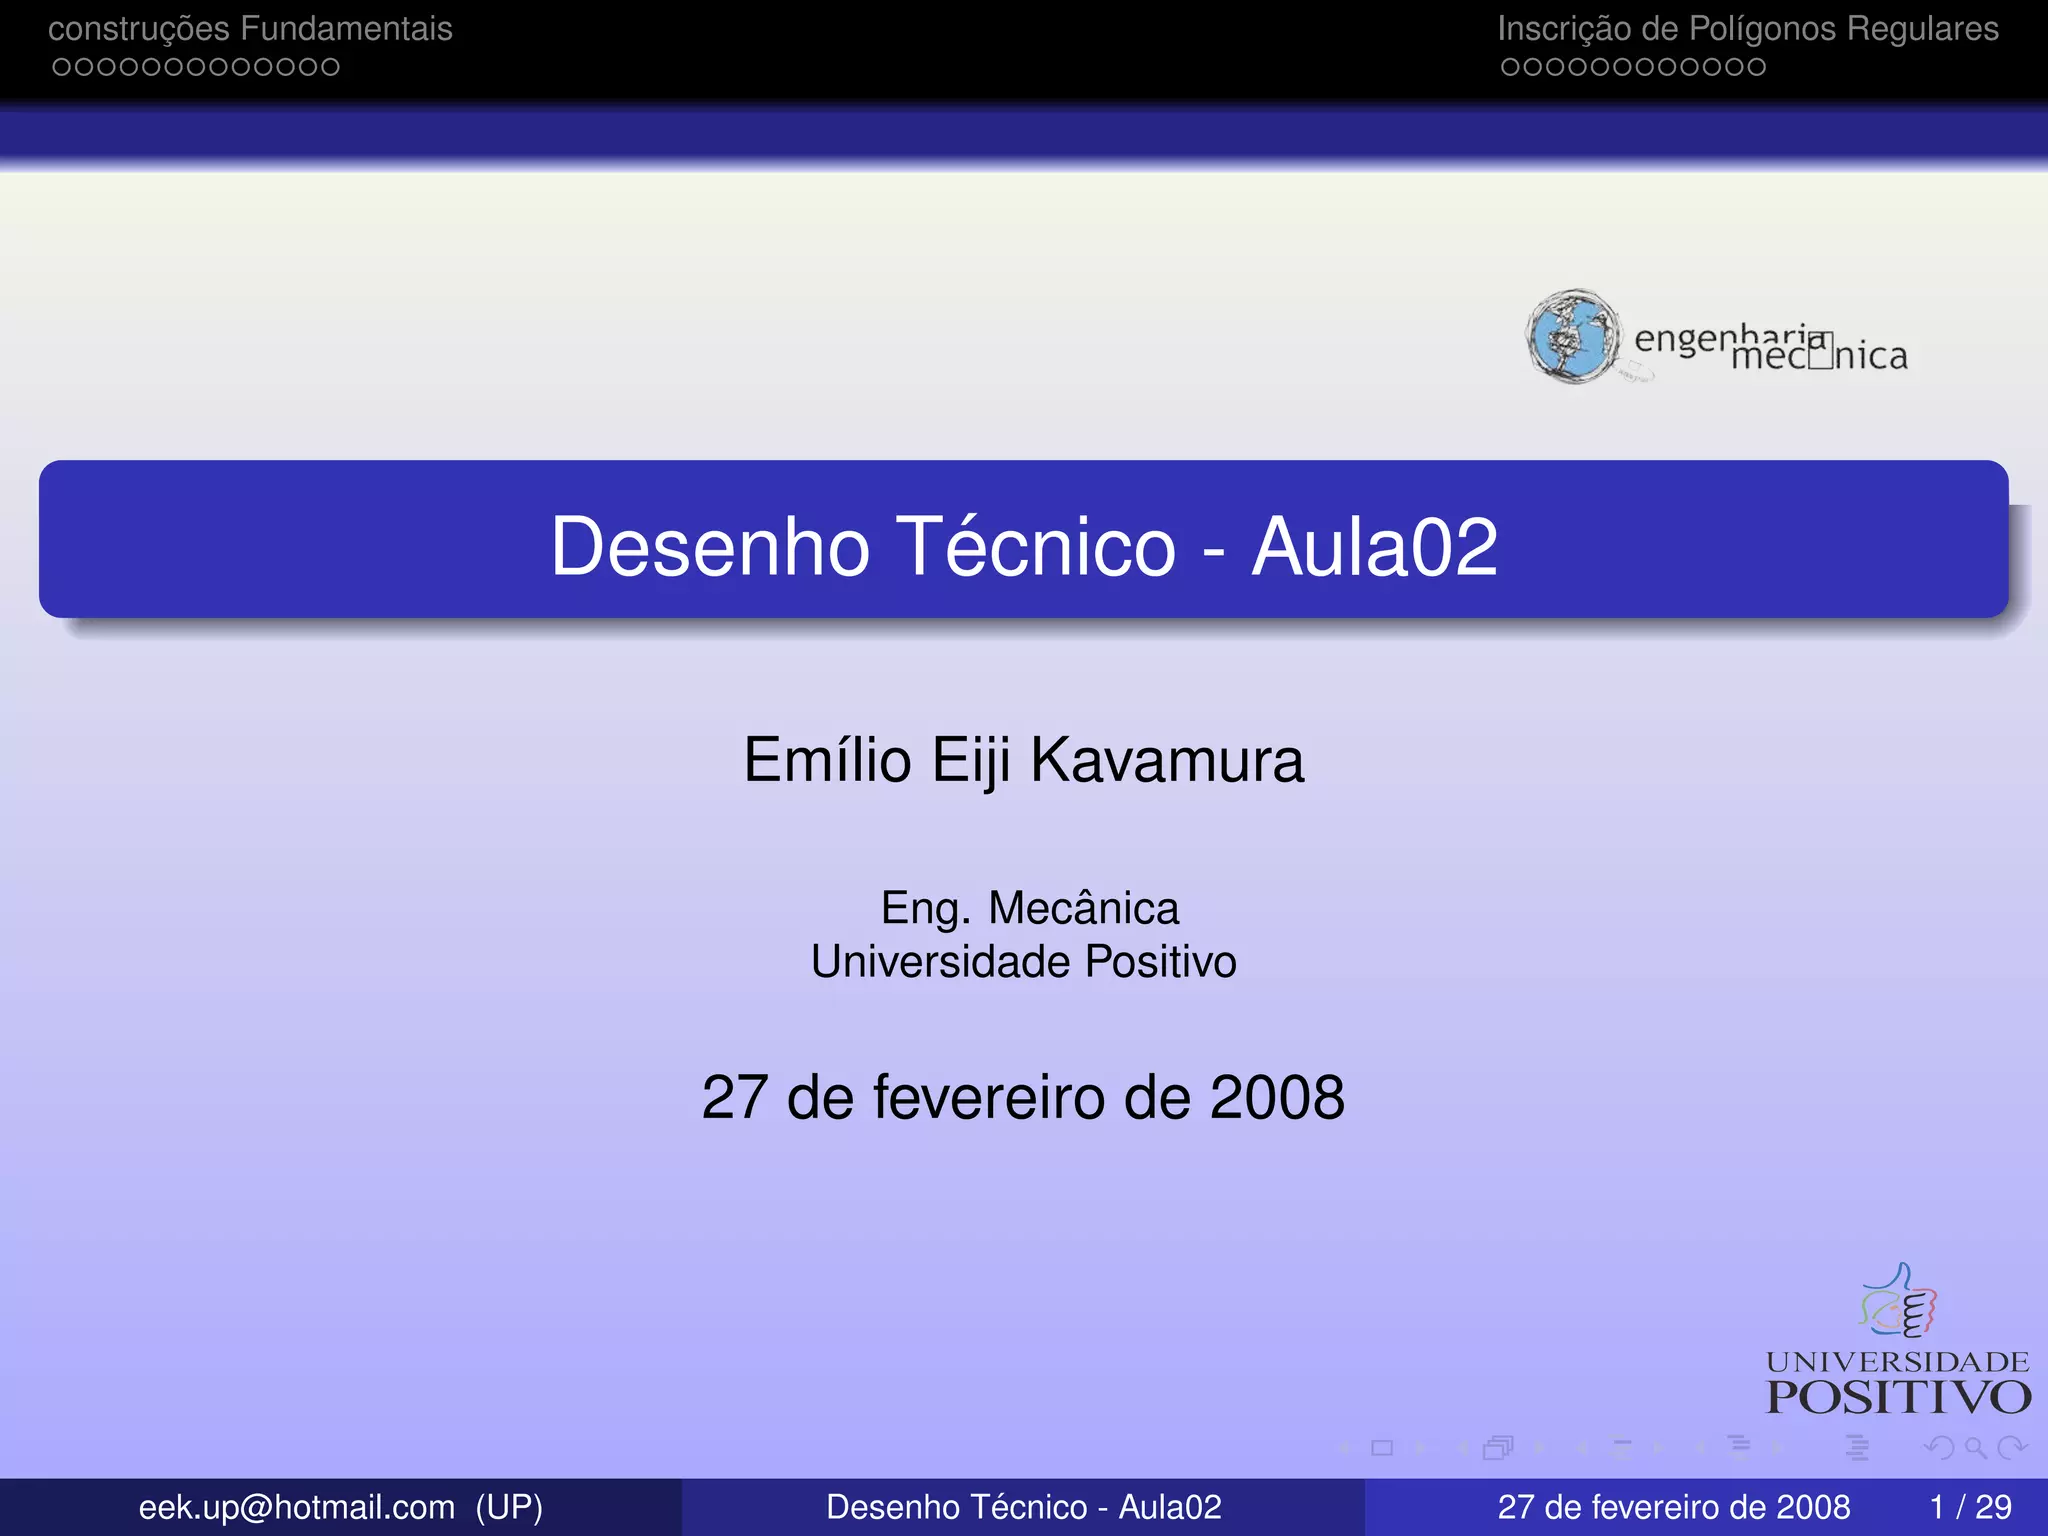Click the subsection navigation lines icon
Image resolution: width=2048 pixels, height=1536 pixels.
(1622, 1448)
